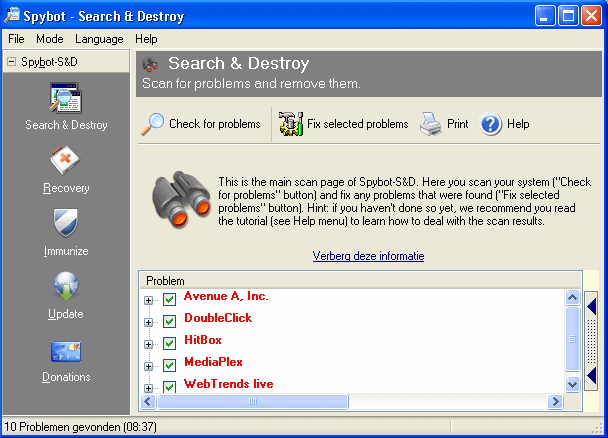Open the Search & Destroy sidebar icon
This screenshot has height=438, width=608.
[66, 98]
